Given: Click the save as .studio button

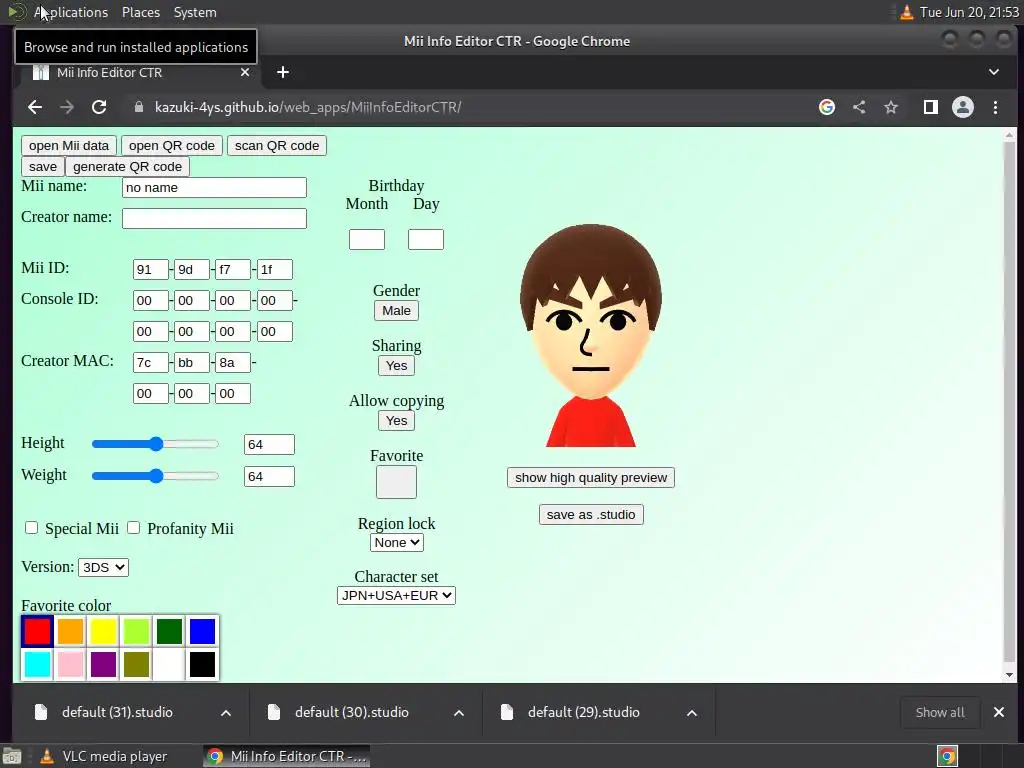Looking at the screenshot, I should pos(591,515).
